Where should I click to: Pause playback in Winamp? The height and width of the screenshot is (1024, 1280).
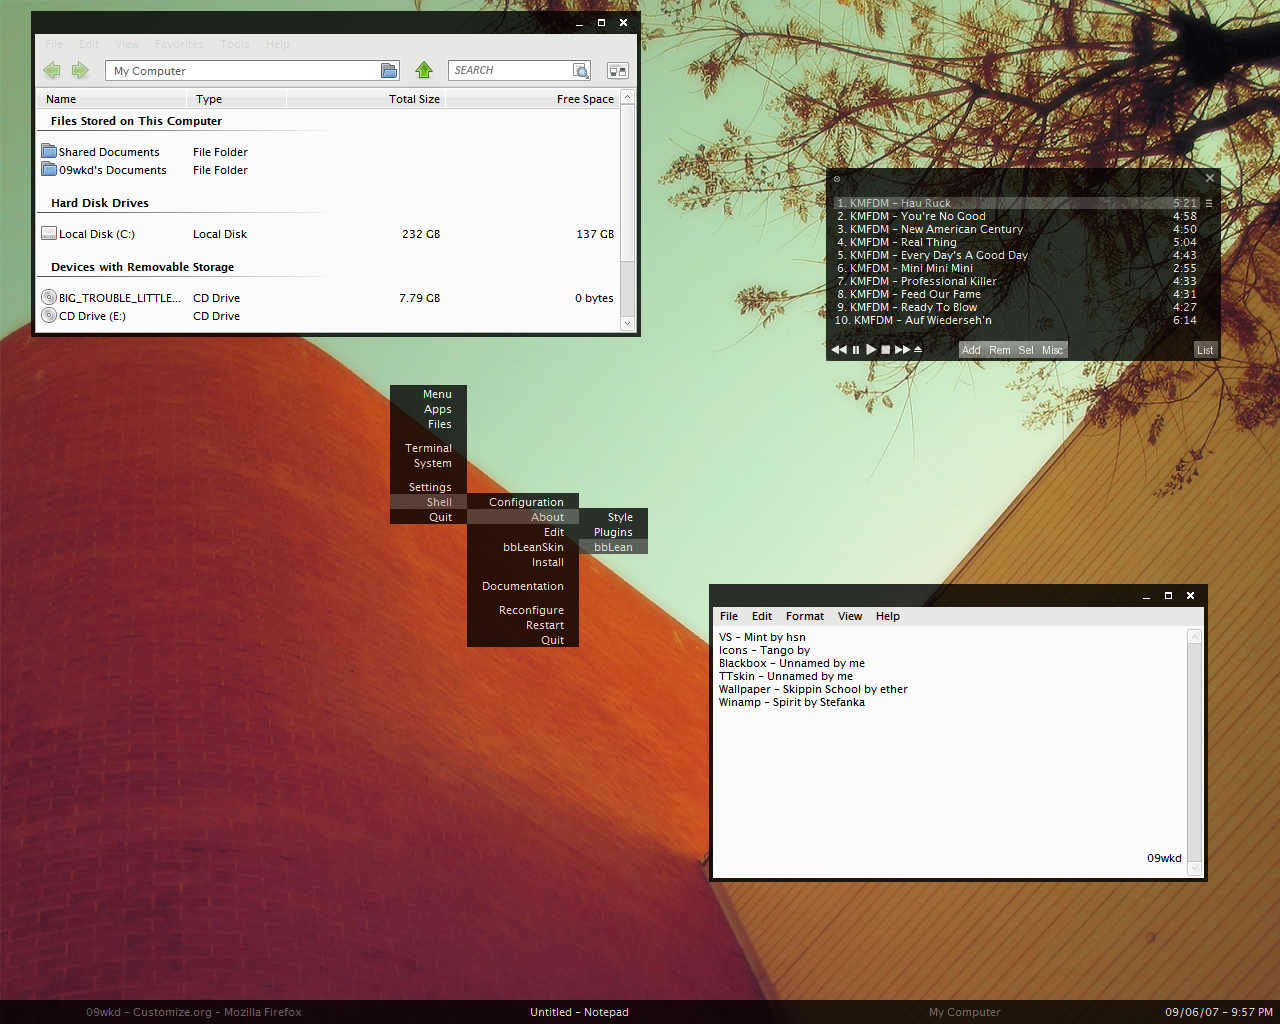(856, 350)
